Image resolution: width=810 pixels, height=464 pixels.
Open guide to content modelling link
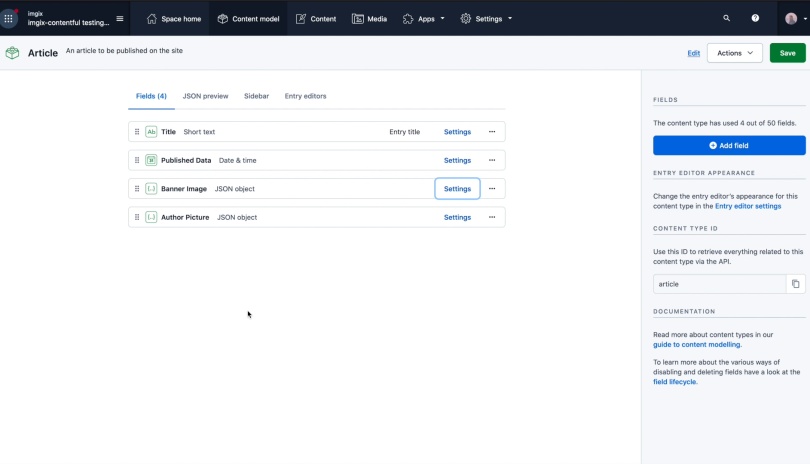(696, 345)
